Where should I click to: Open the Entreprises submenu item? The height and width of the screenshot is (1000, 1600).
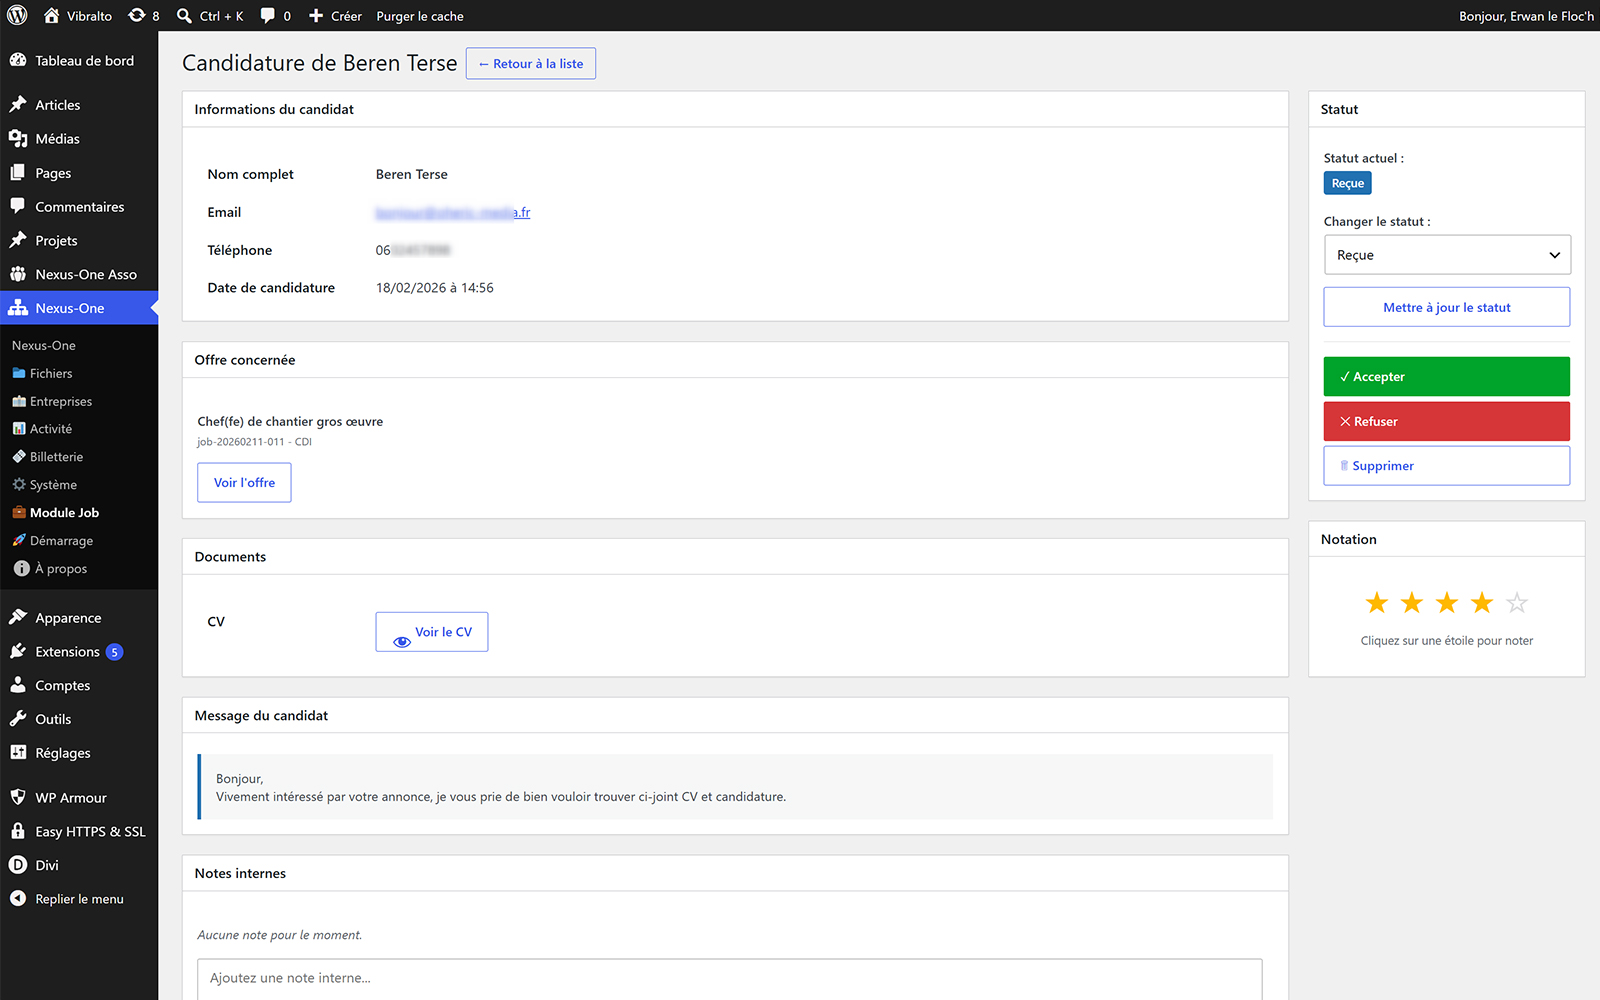tap(60, 401)
